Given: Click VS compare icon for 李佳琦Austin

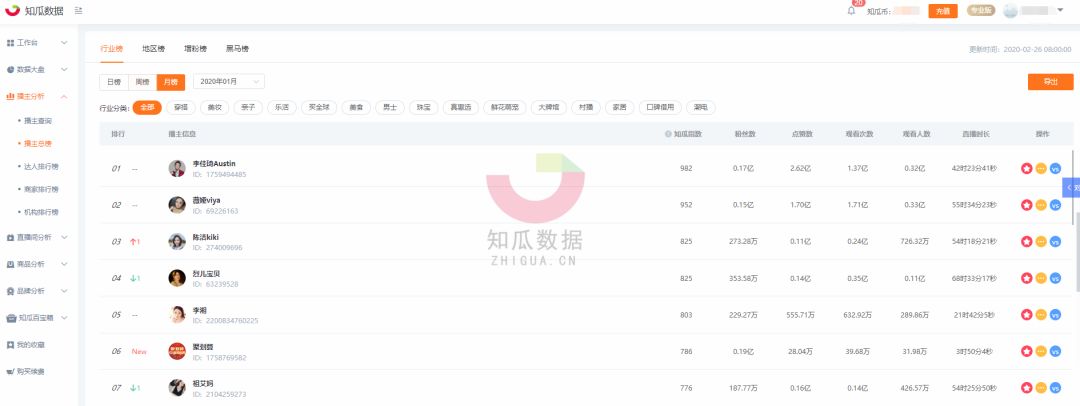Looking at the screenshot, I should tap(1055, 168).
